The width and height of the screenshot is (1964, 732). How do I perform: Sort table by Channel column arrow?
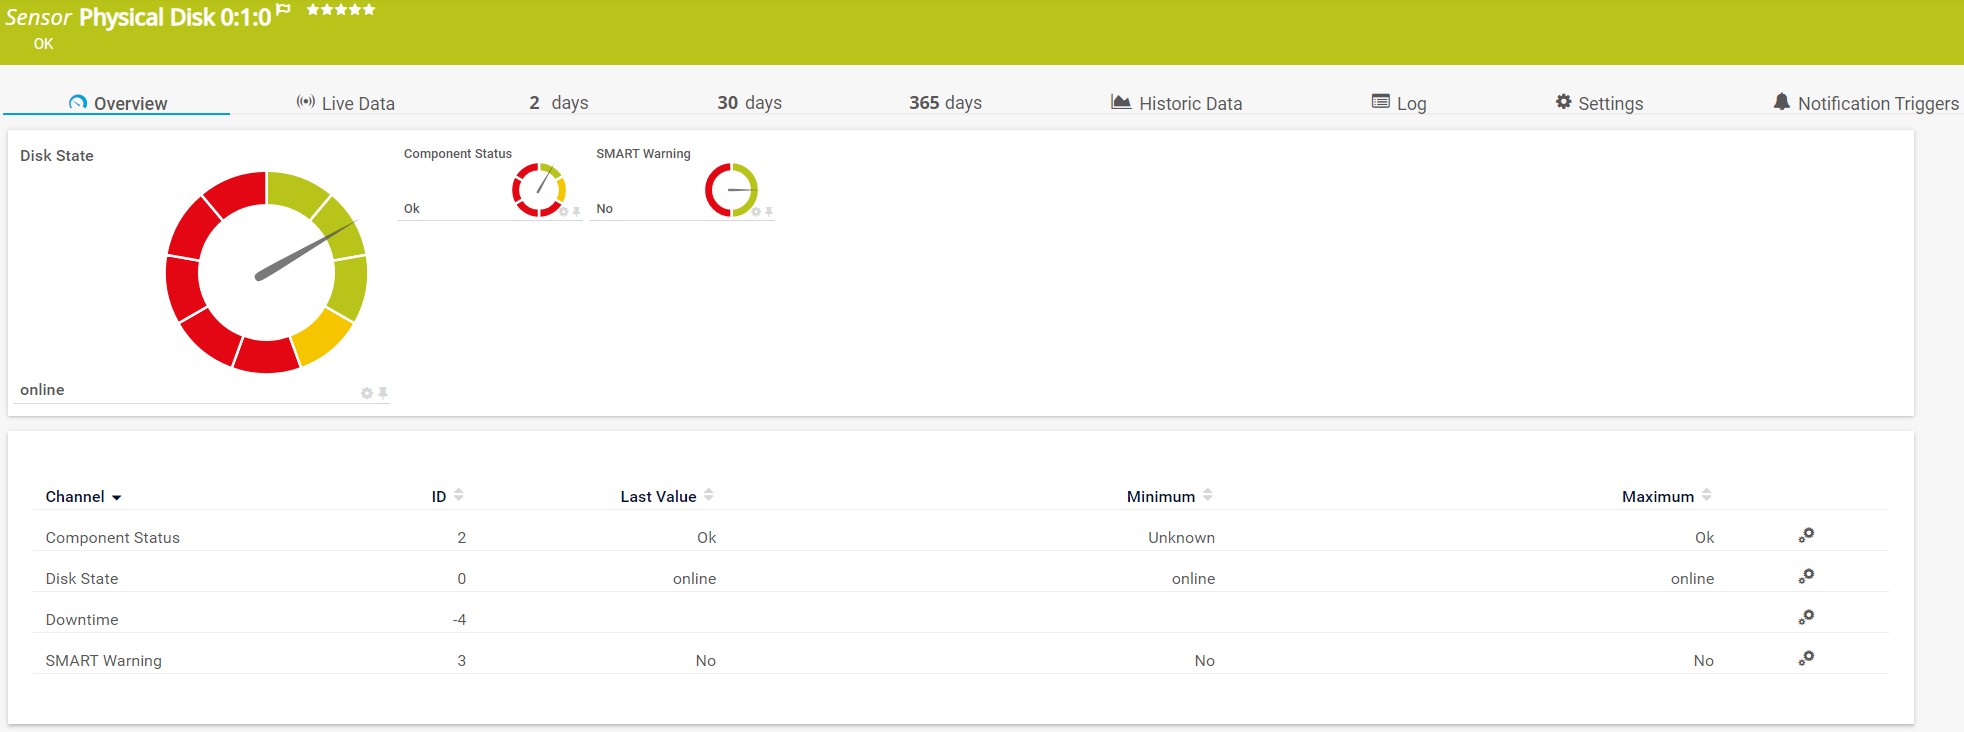116,498
